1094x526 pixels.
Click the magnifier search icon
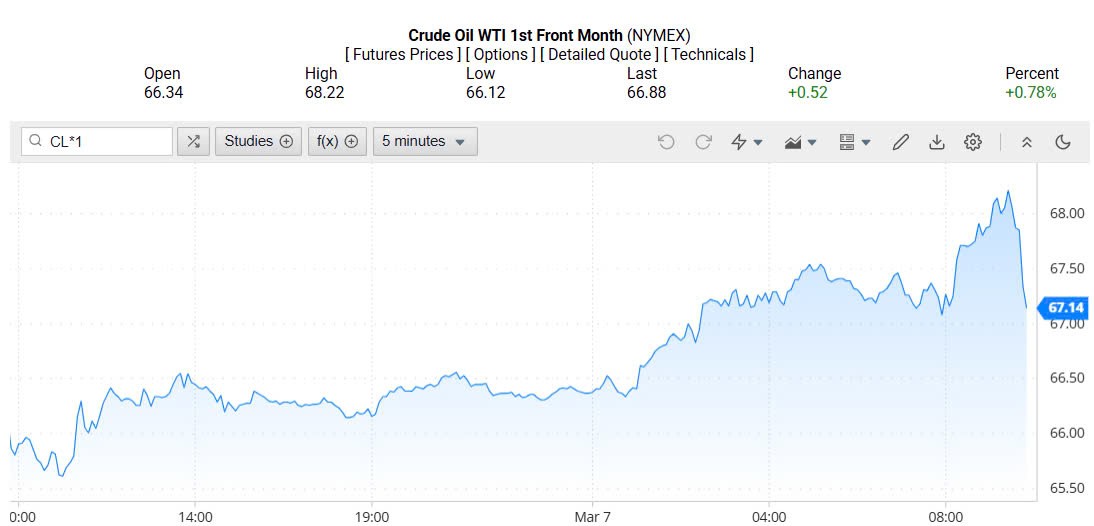(36, 142)
